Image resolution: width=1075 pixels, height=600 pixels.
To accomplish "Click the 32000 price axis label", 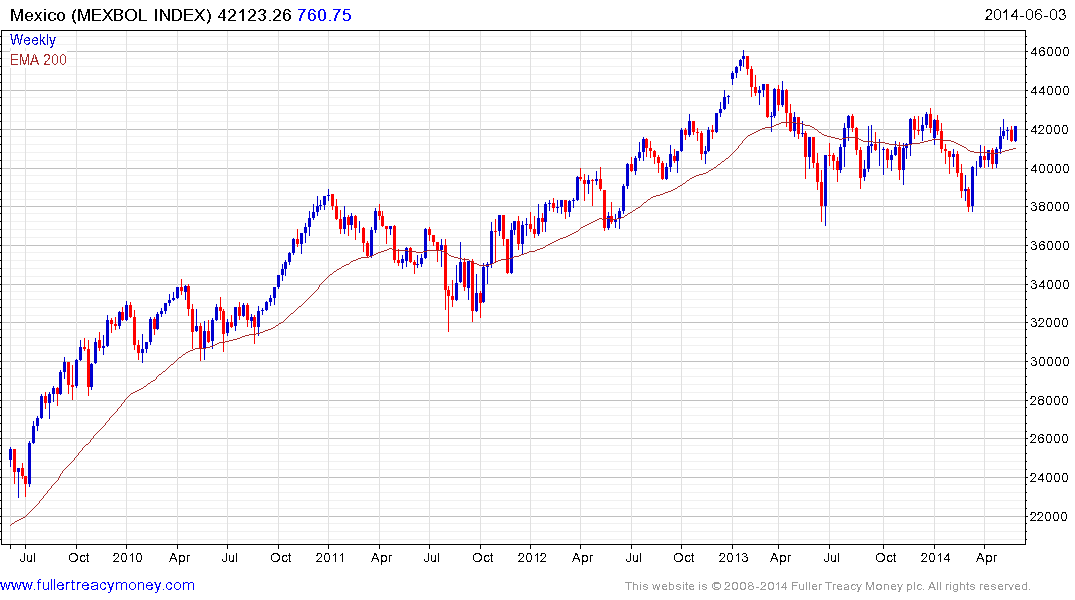I will point(1050,322).
